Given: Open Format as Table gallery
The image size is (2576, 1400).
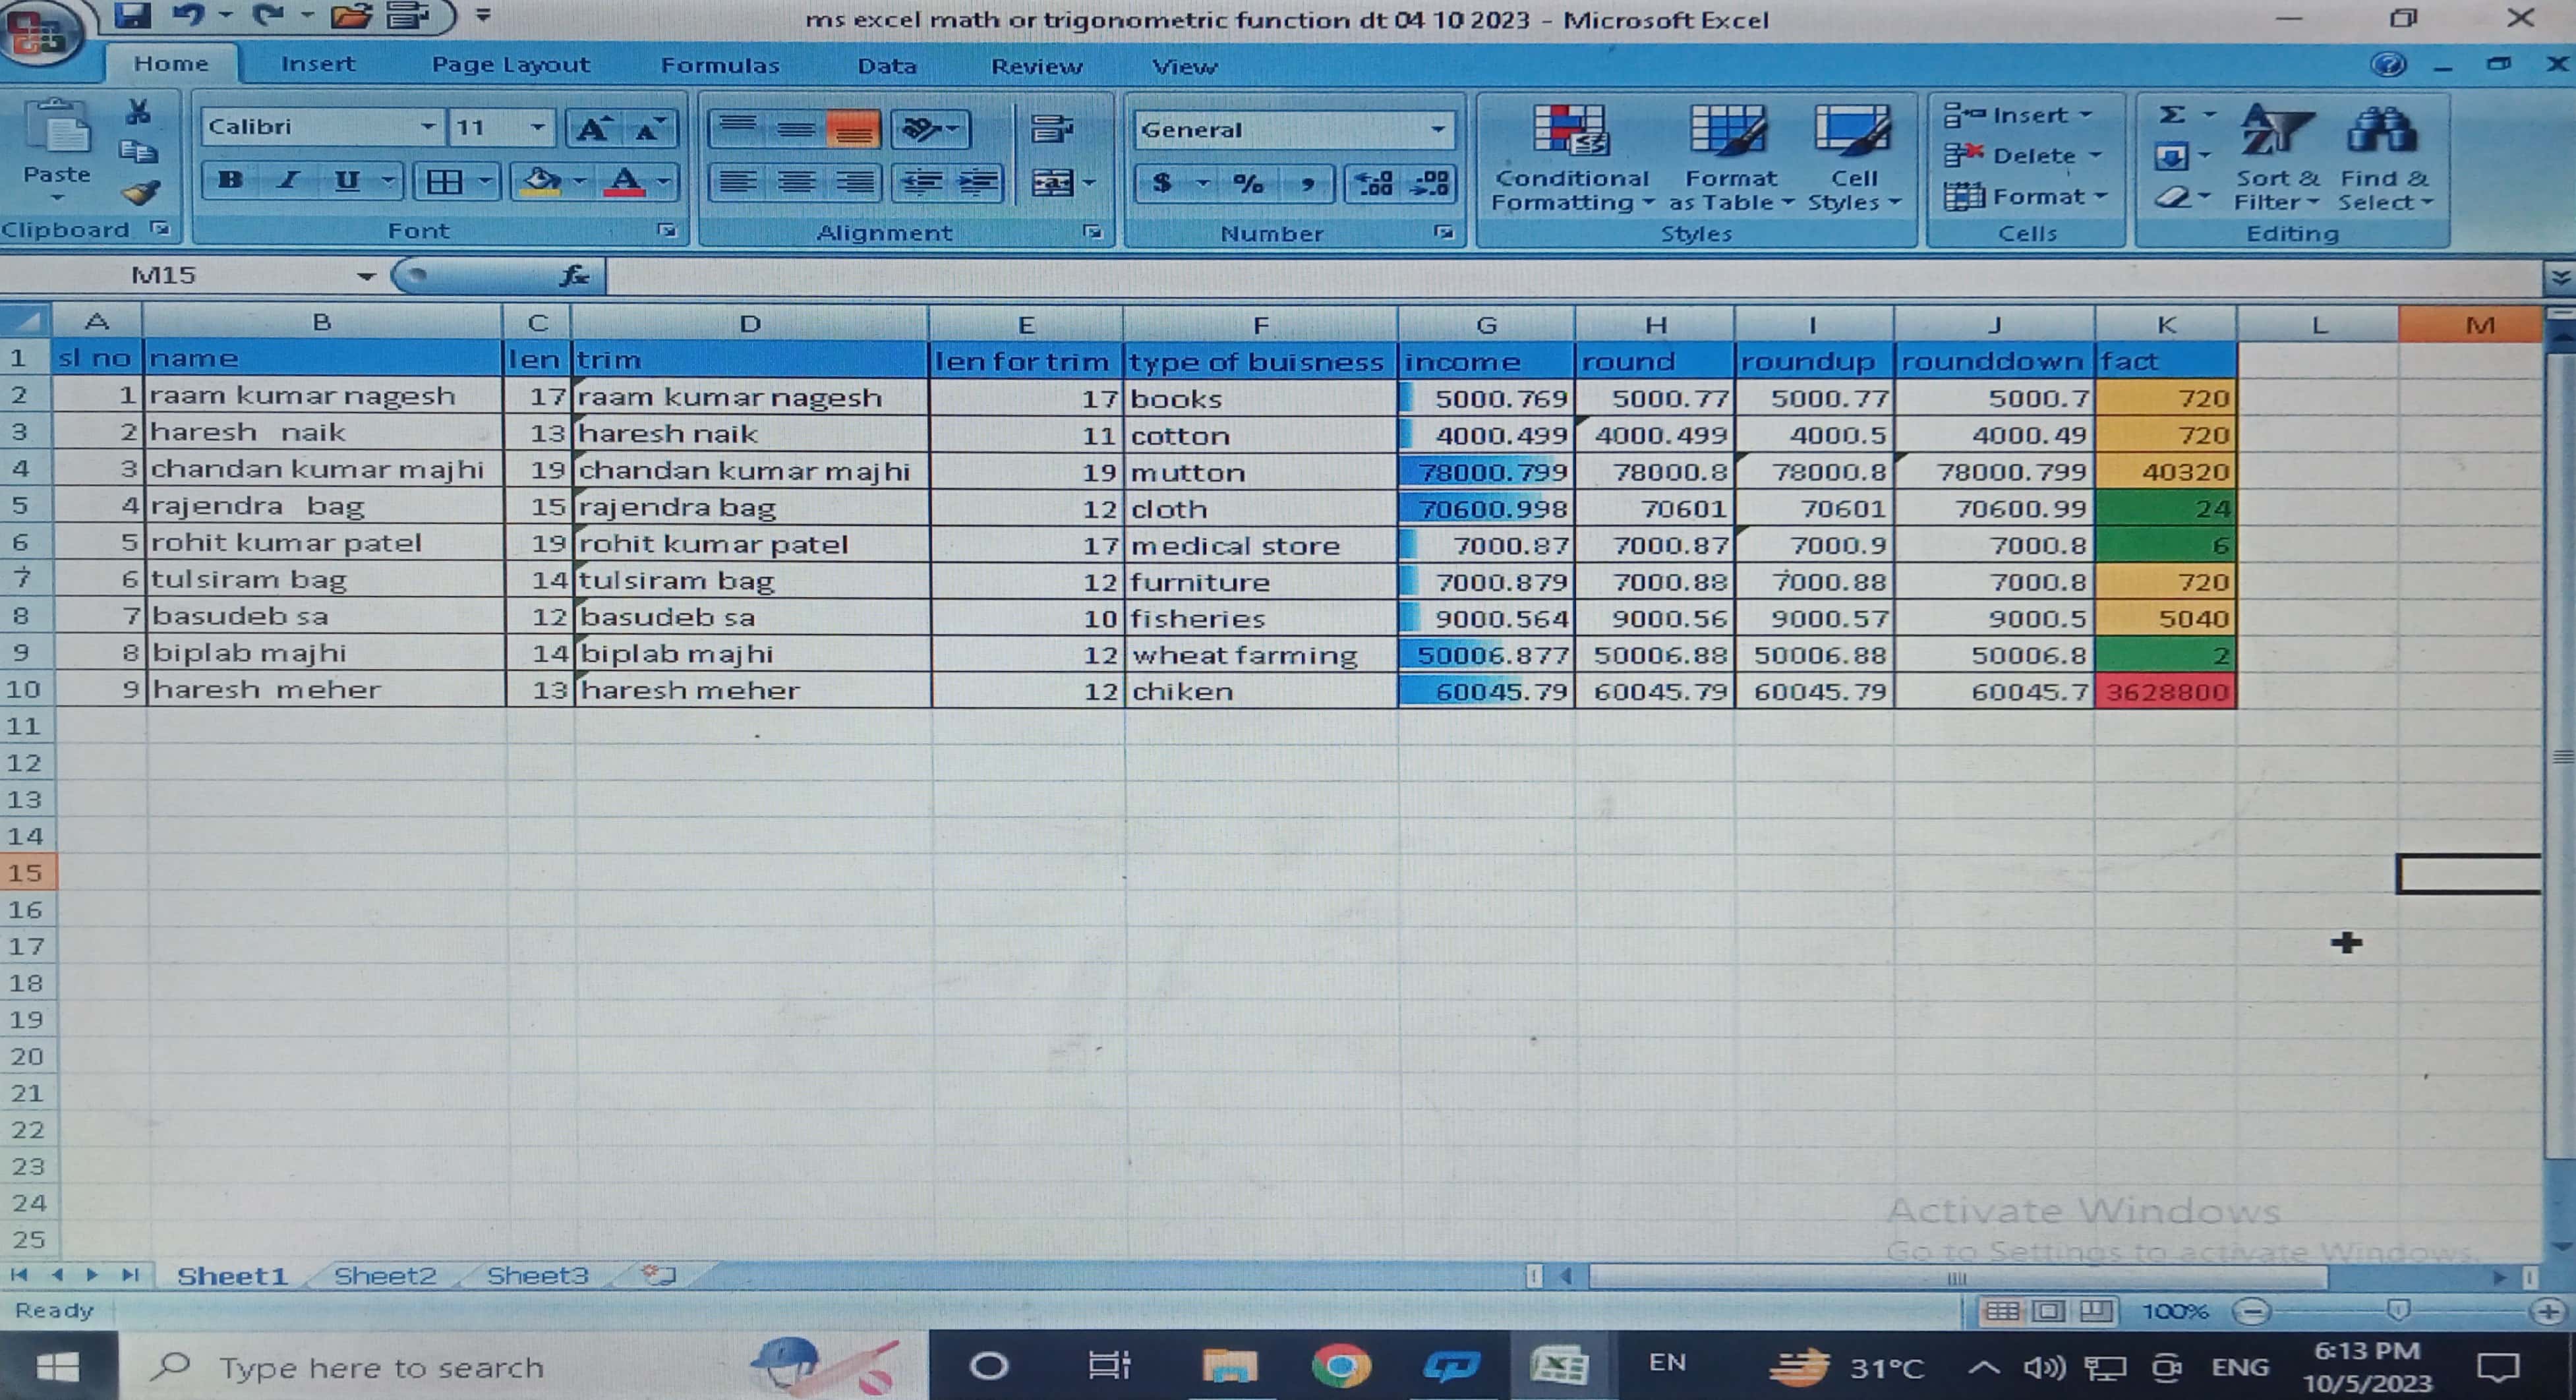Looking at the screenshot, I should pos(1729,135).
